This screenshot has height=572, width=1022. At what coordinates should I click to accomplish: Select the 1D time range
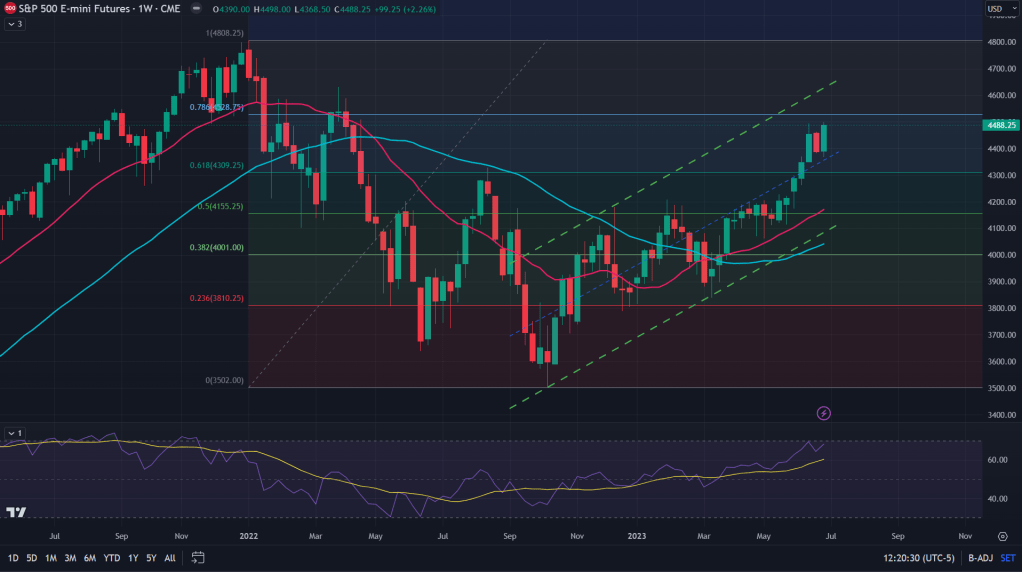point(13,557)
